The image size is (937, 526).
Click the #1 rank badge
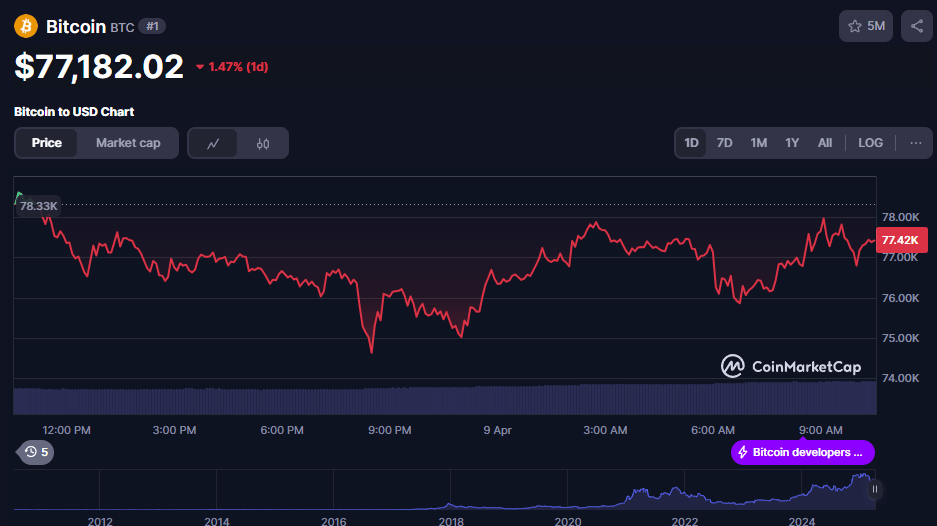152,26
